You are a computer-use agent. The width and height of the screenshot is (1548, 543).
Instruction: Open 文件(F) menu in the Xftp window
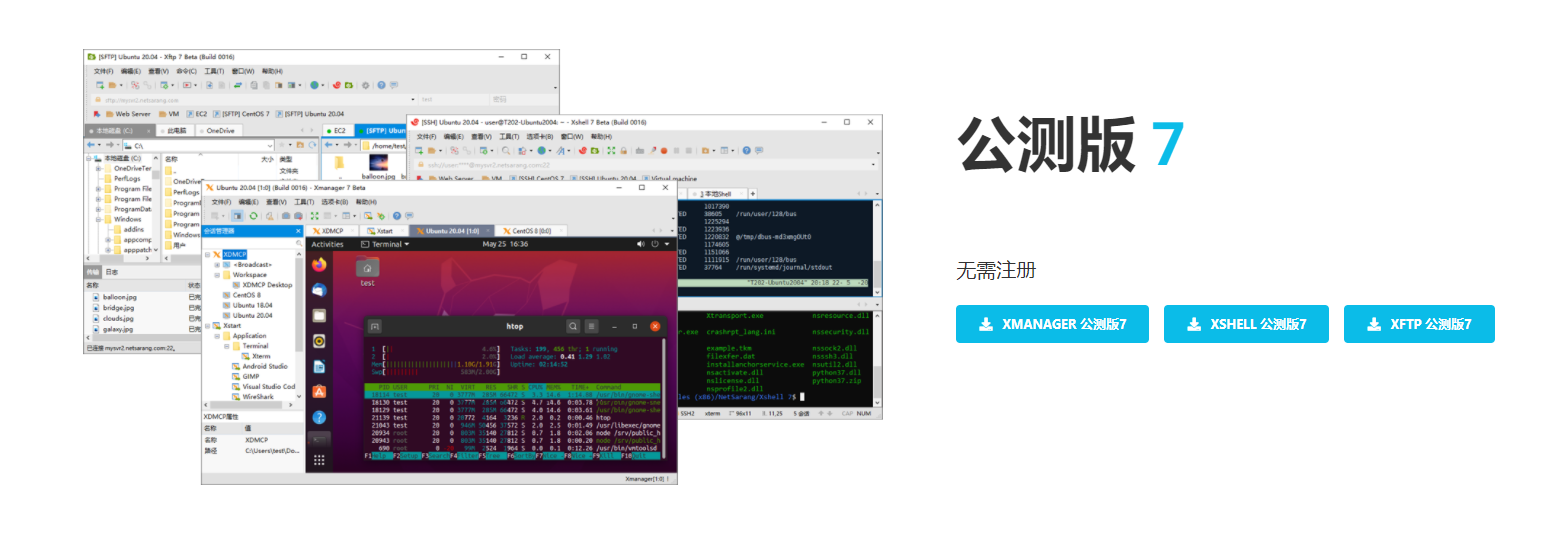[103, 71]
